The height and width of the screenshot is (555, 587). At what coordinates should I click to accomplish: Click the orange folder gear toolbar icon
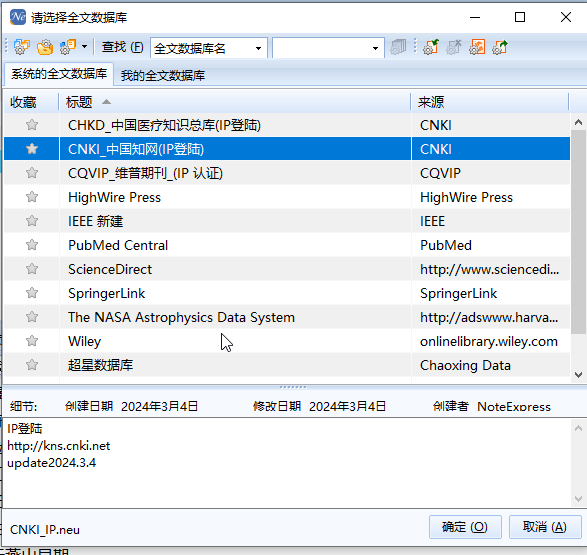point(45,47)
